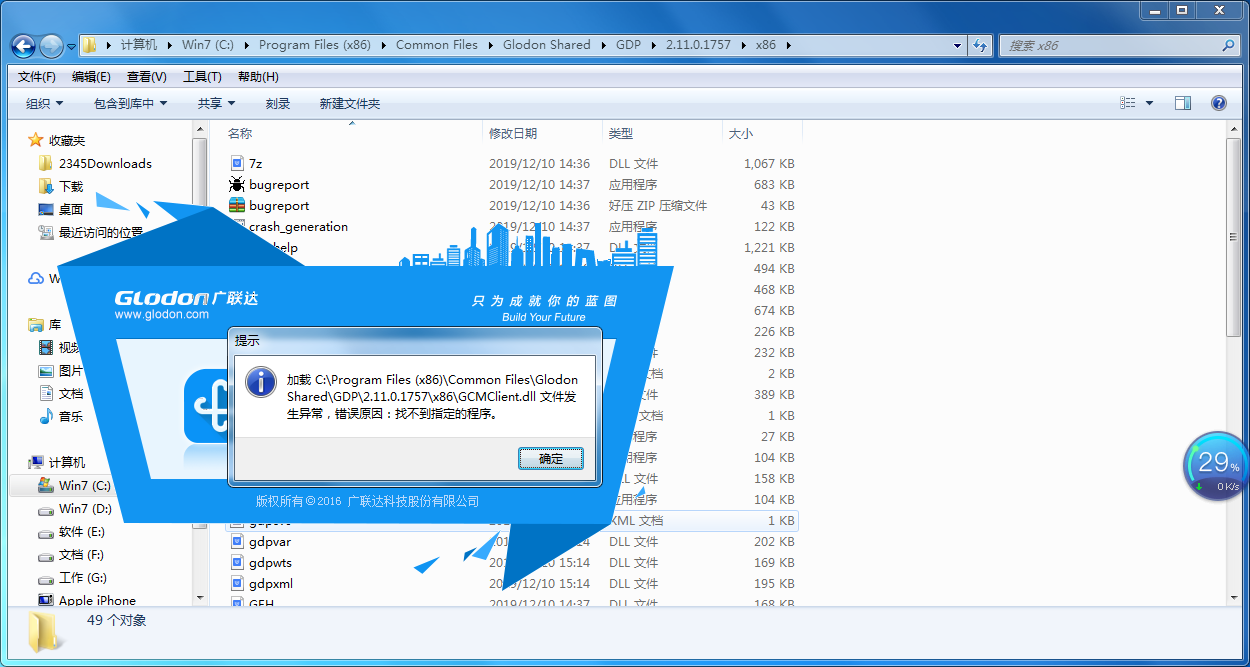This screenshot has width=1250, height=667.
Task: Open the view options dropdown arrow
Action: click(x=1149, y=104)
